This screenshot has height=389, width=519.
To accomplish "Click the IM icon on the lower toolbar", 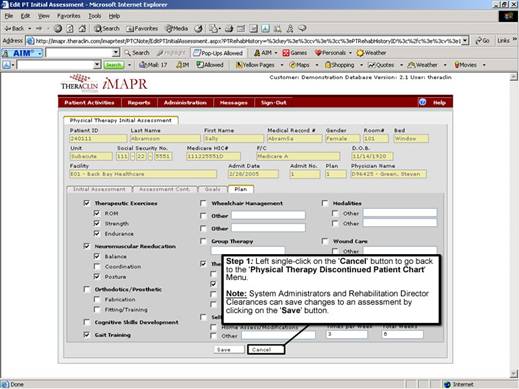I will click(182, 65).
